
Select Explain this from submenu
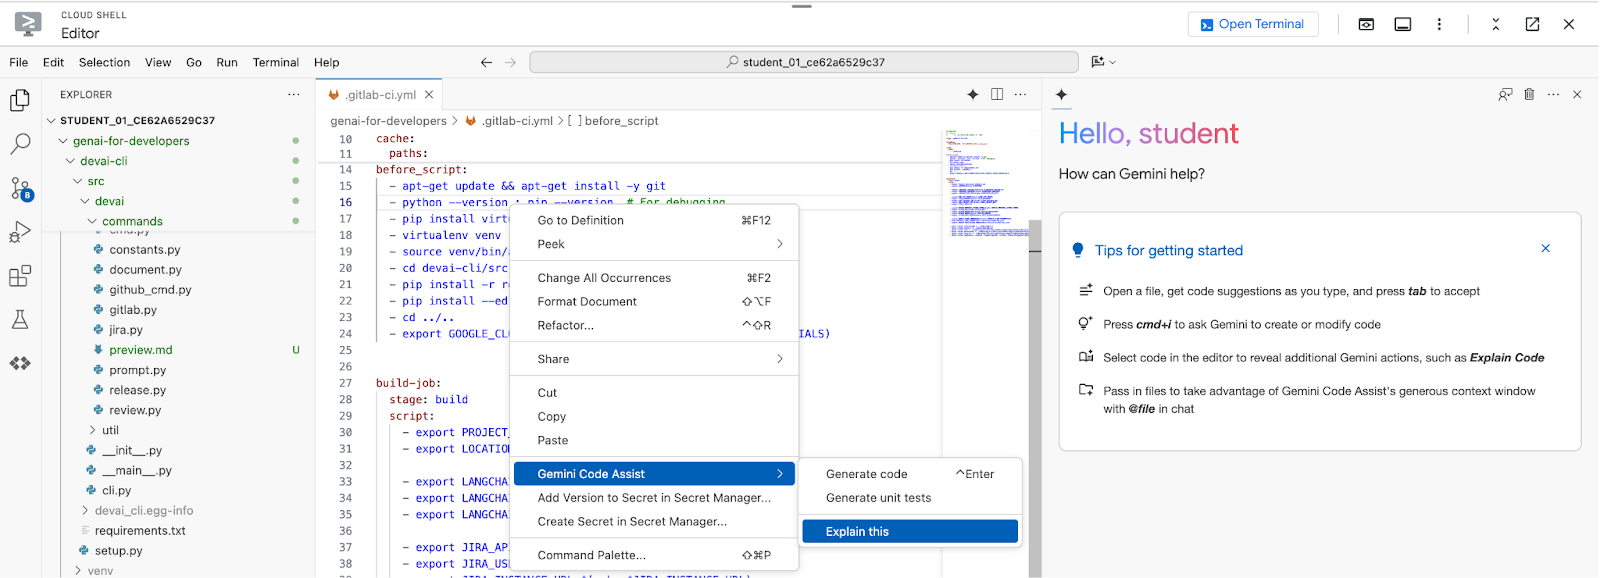909,531
